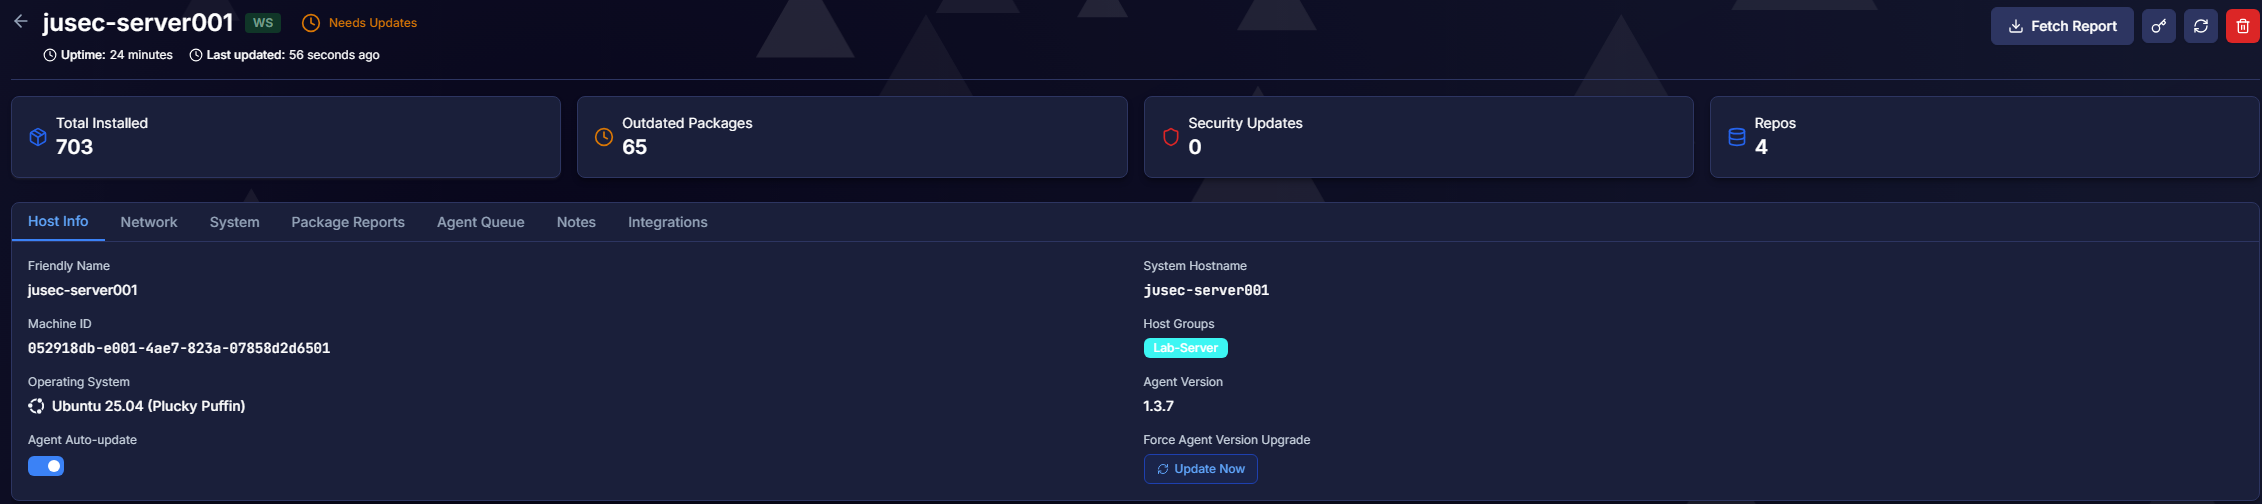Select the Agent Queue tab

pos(480,222)
